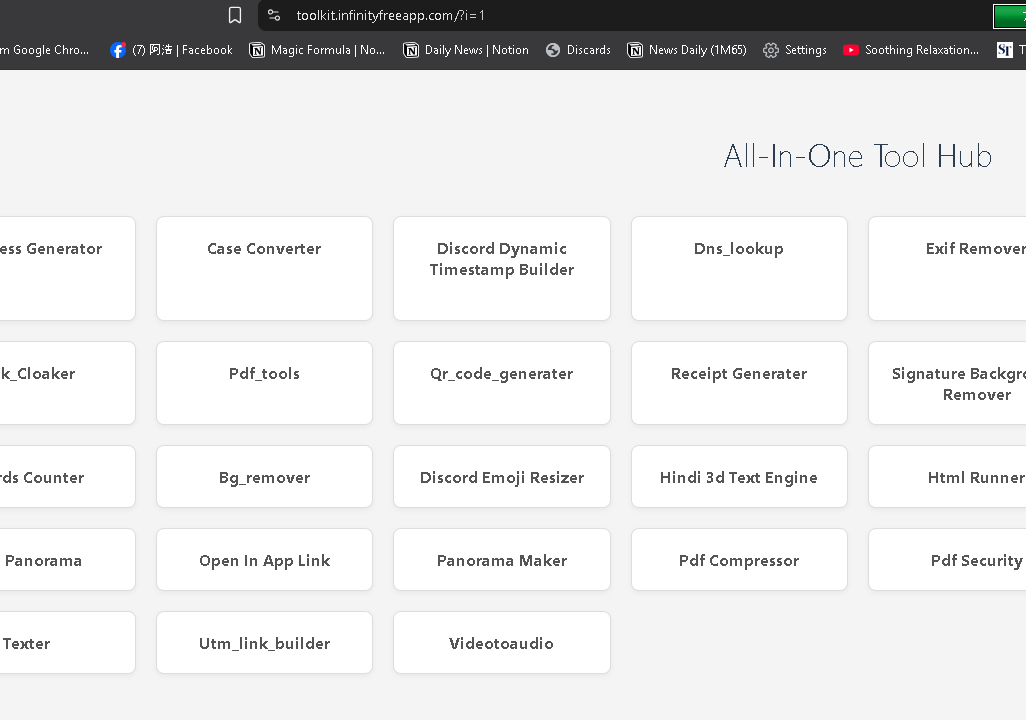Open the Pdf_tools card

point(264,383)
